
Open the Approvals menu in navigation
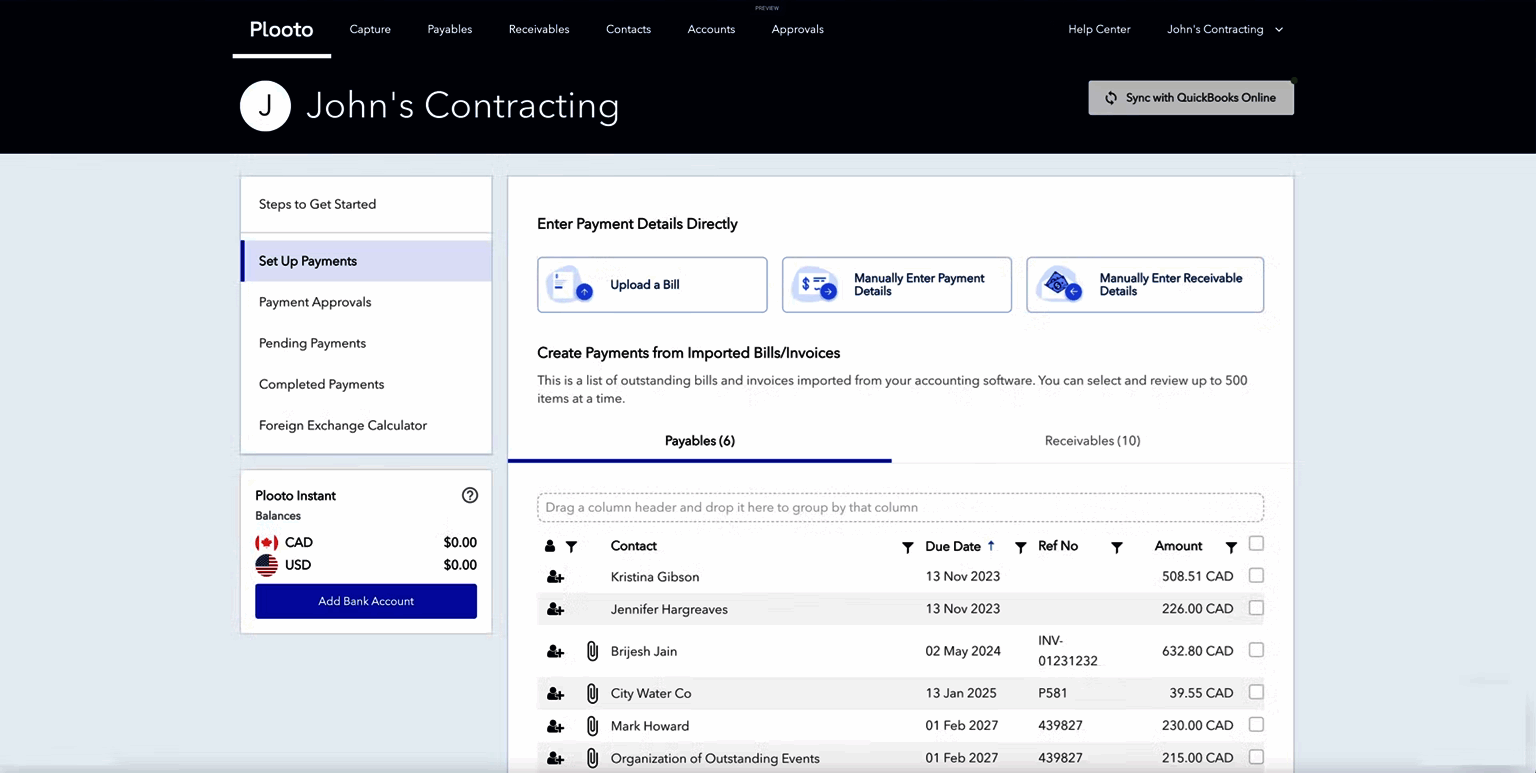click(x=797, y=29)
